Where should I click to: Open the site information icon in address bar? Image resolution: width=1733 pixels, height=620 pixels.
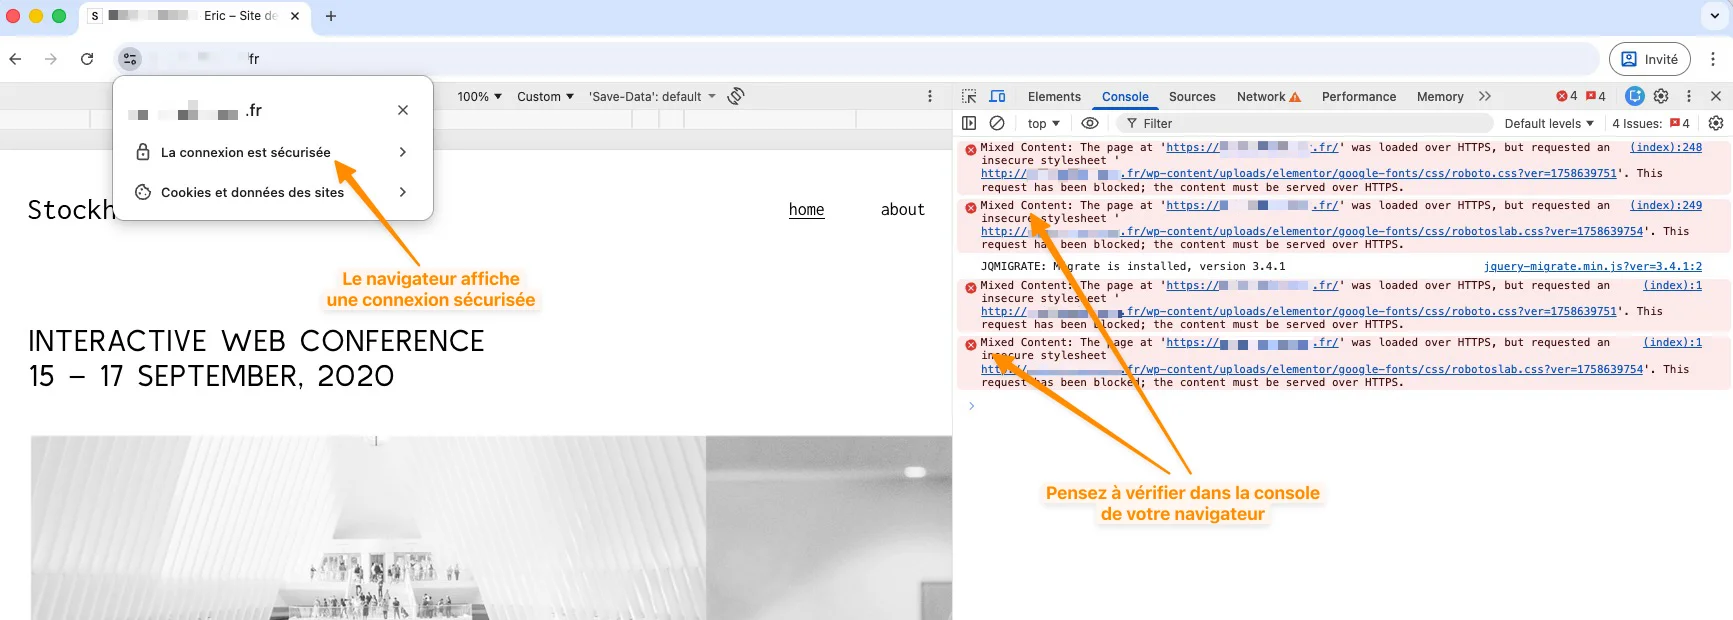coord(130,59)
